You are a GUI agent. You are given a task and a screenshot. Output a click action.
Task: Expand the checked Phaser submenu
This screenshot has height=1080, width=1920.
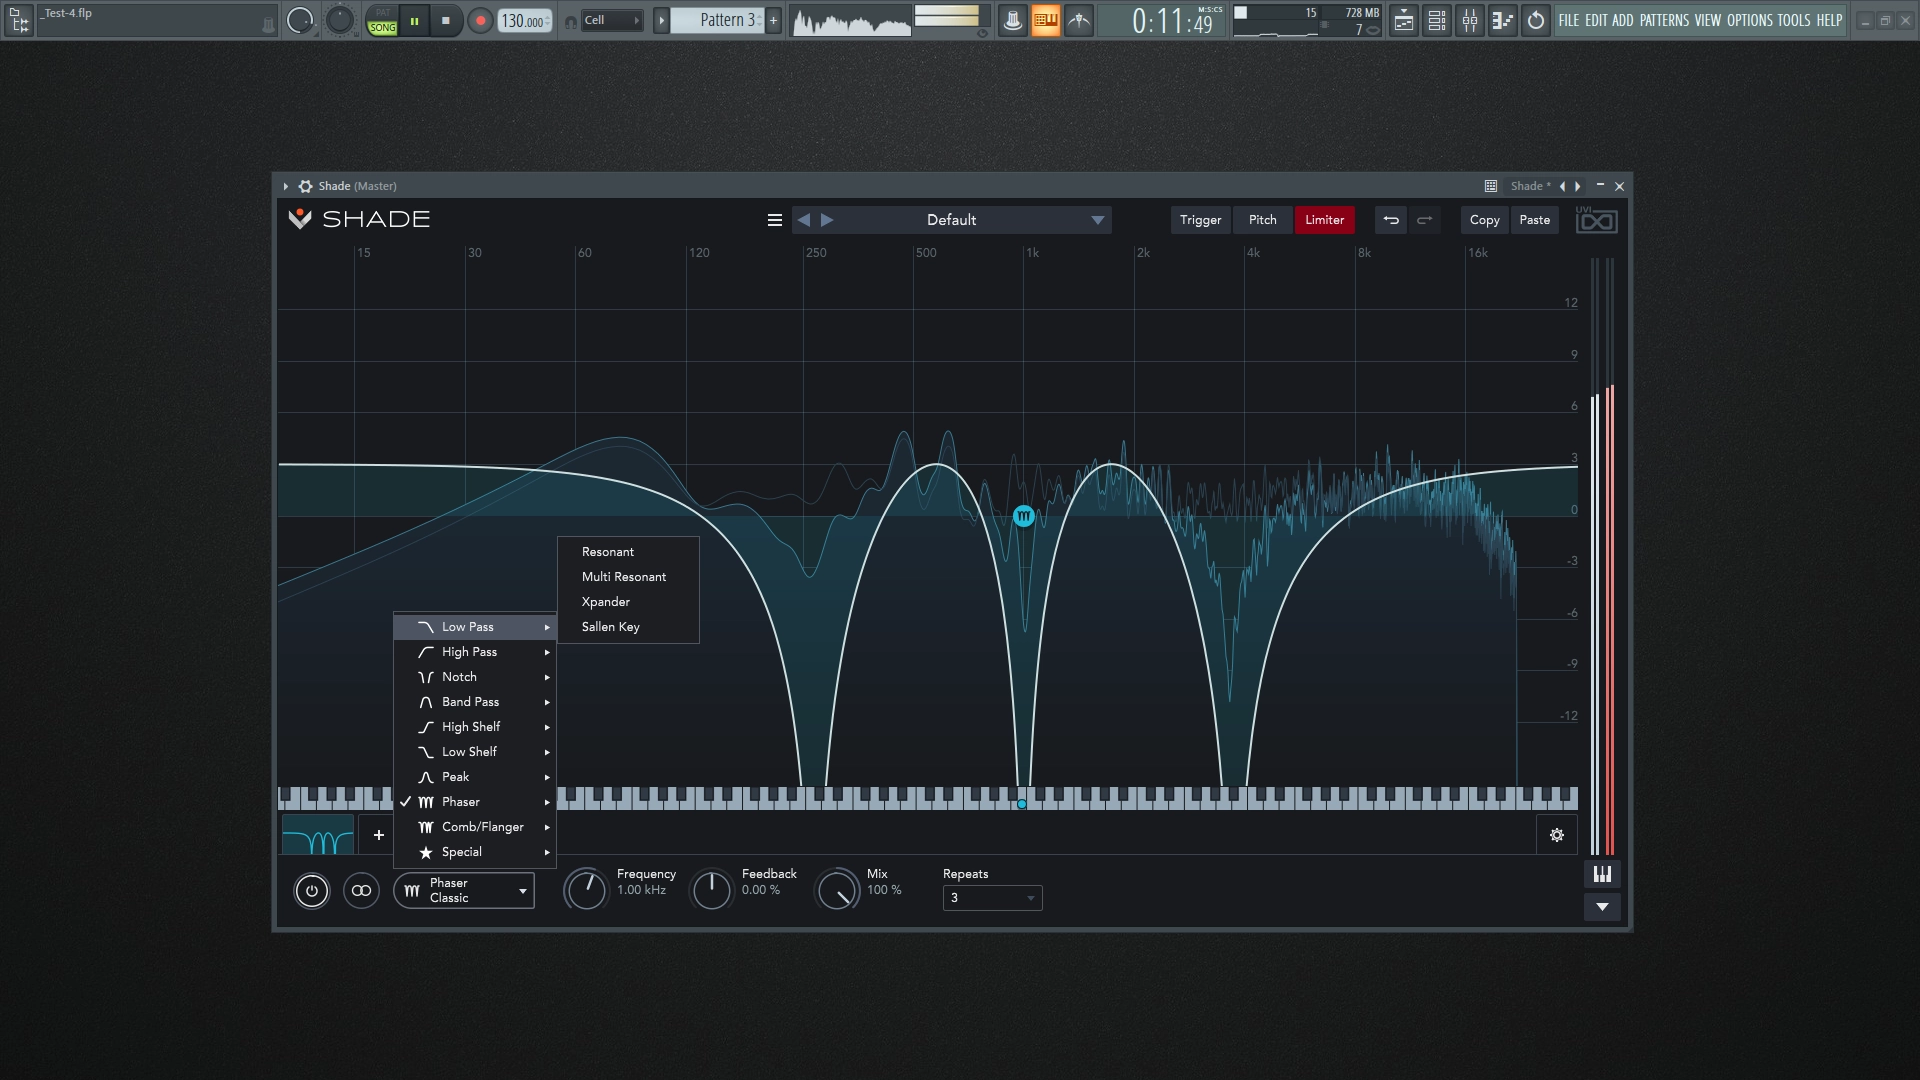coord(475,802)
